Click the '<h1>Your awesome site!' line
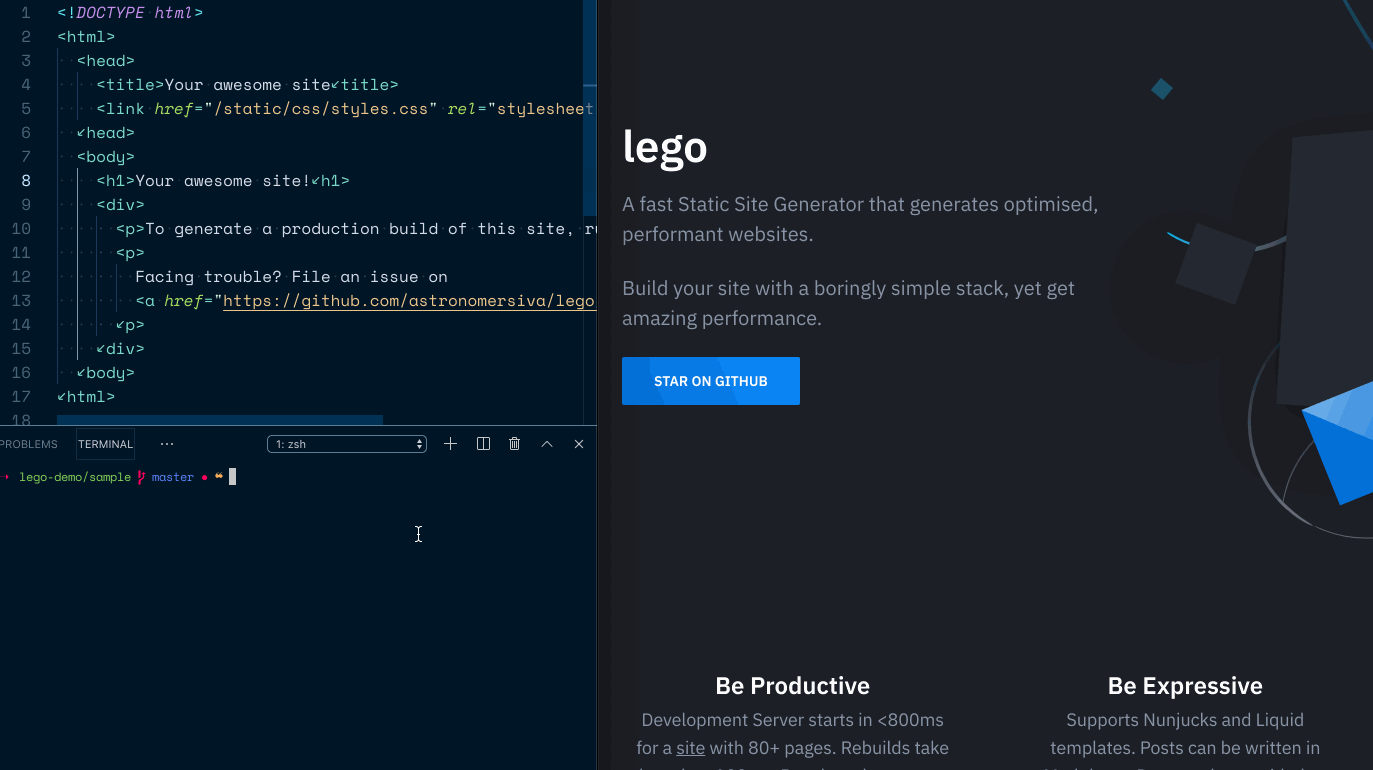The height and width of the screenshot is (770, 1373). pos(223,181)
